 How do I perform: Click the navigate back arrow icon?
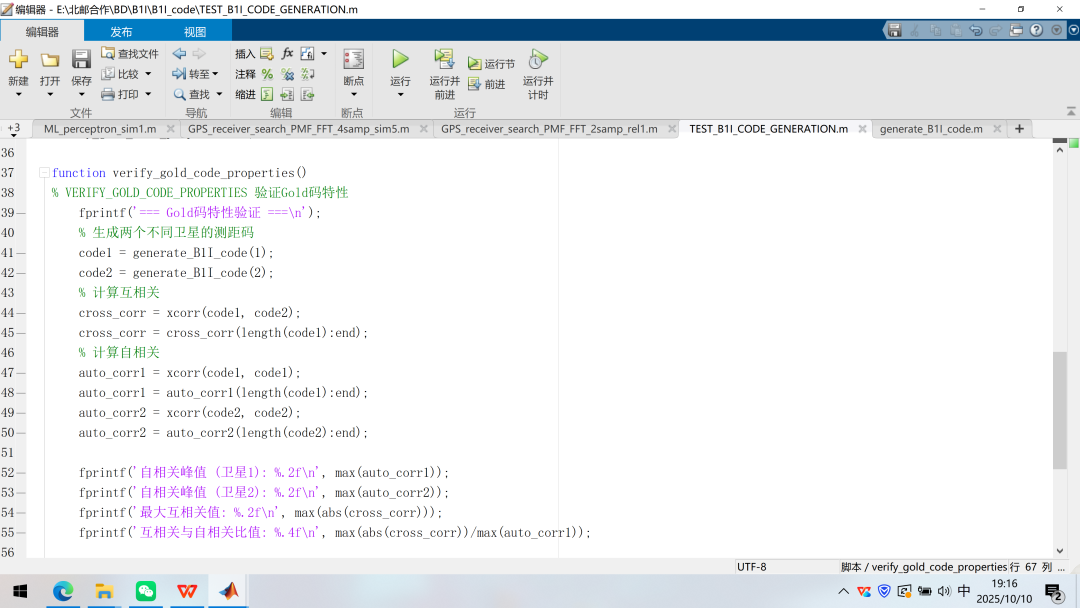[179, 53]
